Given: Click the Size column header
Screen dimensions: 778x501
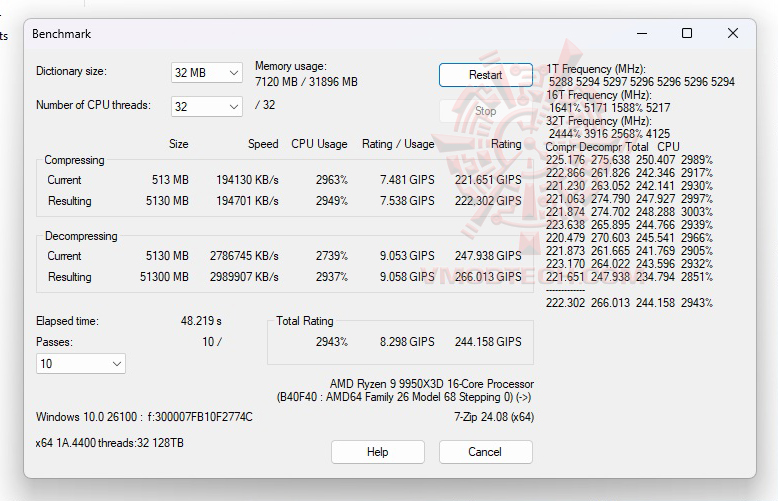Looking at the screenshot, I should tap(179, 144).
